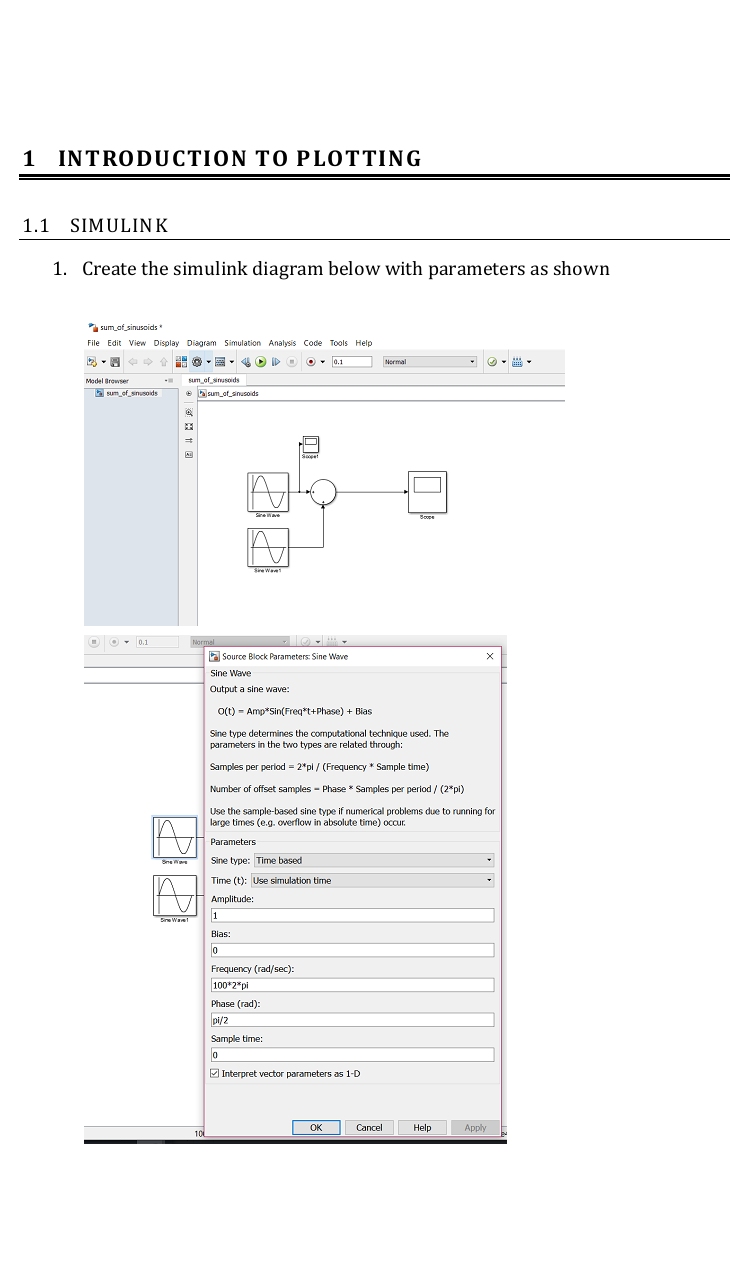
Task: Click the Step Forward simulation icon
Action: 276,361
